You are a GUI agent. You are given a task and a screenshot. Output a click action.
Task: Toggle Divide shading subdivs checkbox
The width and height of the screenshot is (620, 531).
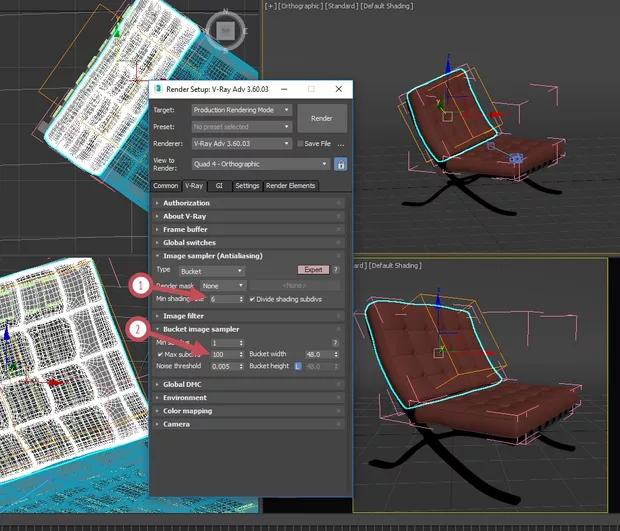coord(253,299)
